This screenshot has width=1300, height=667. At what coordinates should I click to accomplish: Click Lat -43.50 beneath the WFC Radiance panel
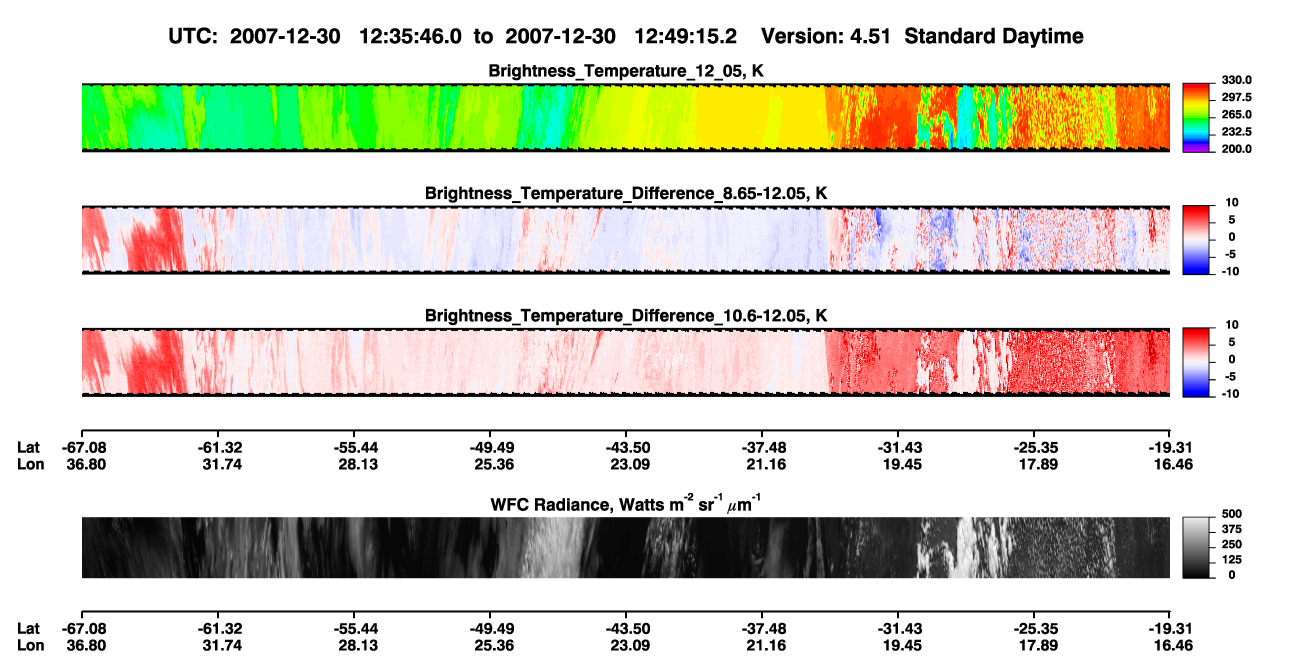pyautogui.click(x=626, y=628)
